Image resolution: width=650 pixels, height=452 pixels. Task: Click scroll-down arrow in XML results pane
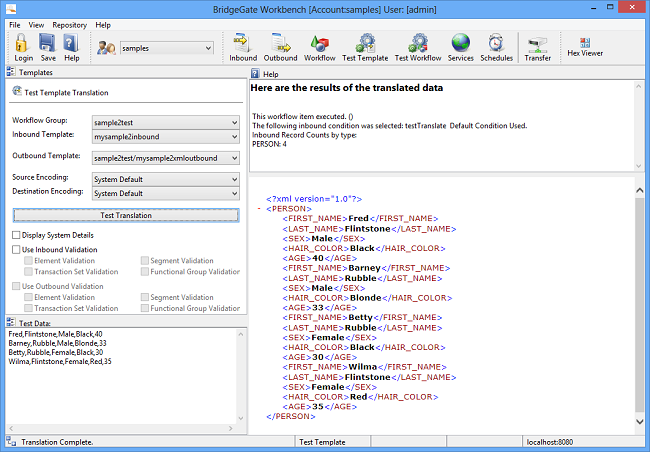point(639,422)
